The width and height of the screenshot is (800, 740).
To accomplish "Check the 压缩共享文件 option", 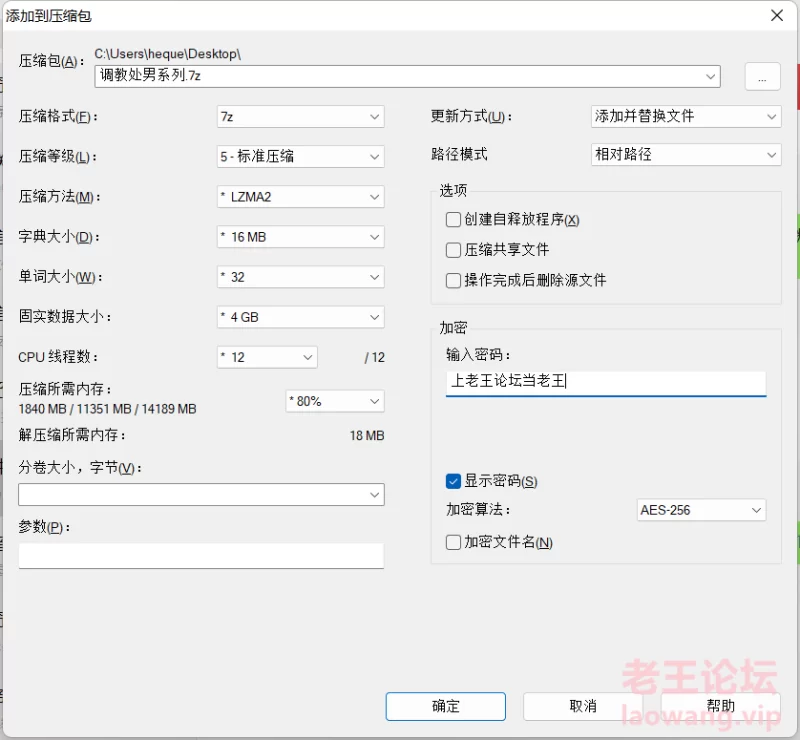I will 454,250.
